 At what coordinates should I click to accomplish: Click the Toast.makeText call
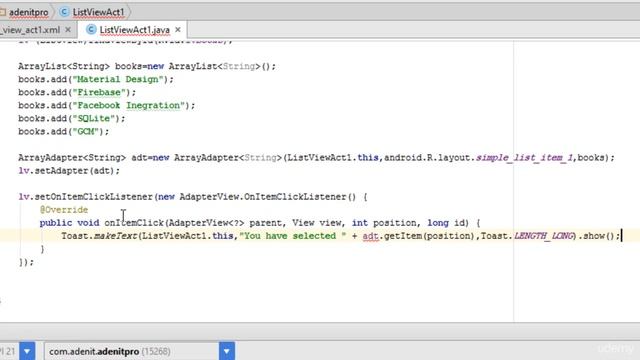[99, 236]
